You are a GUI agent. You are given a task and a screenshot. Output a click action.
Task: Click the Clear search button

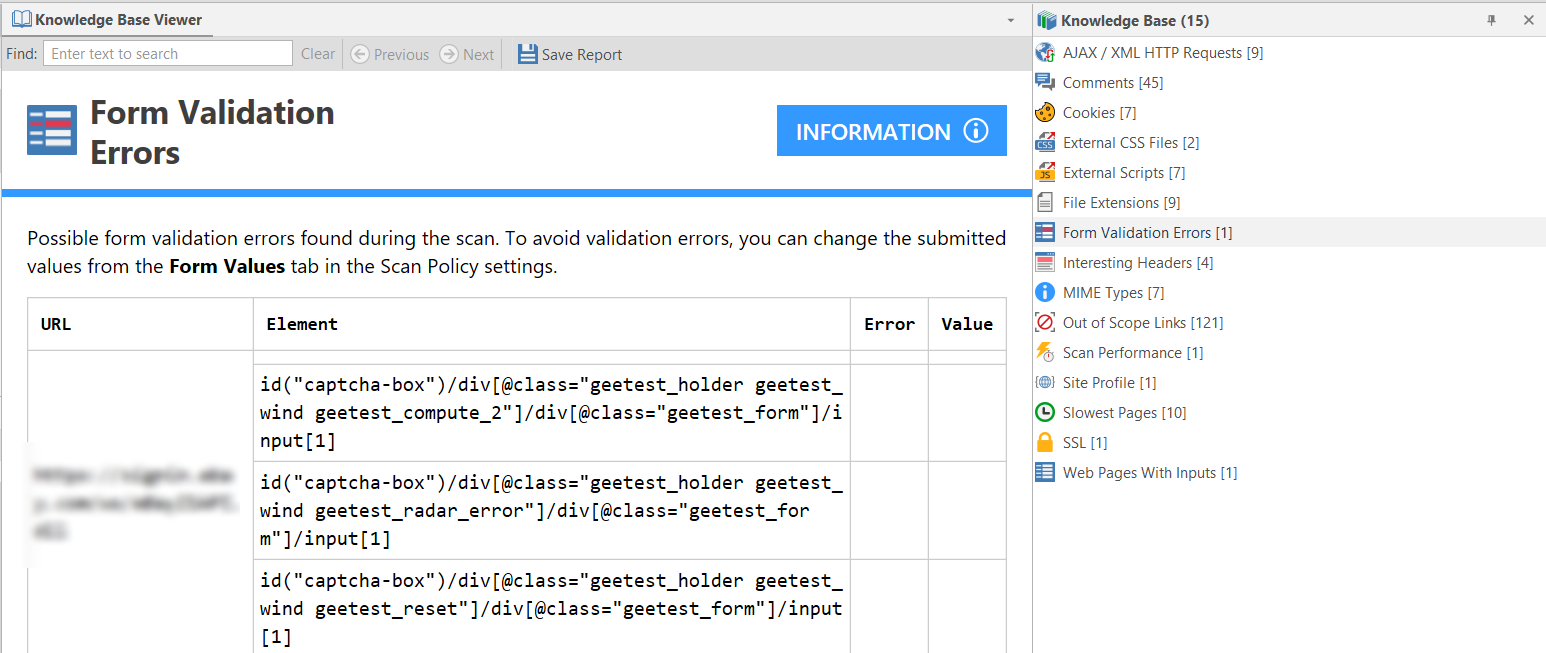pos(317,54)
